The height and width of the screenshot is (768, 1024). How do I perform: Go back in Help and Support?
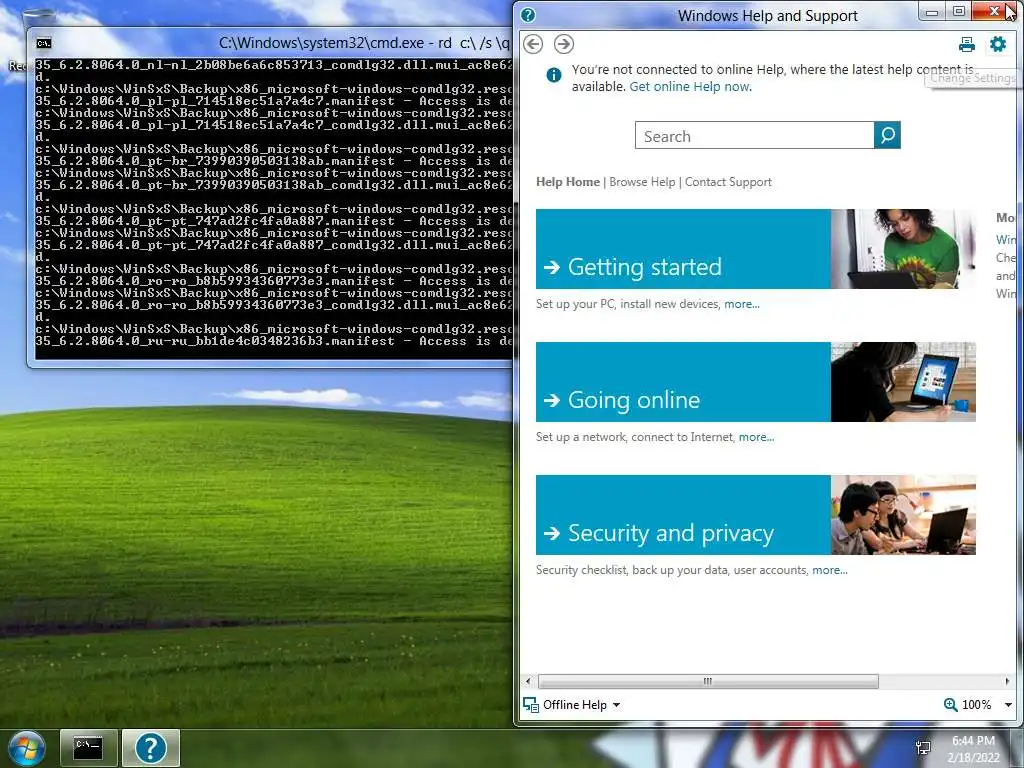(533, 44)
